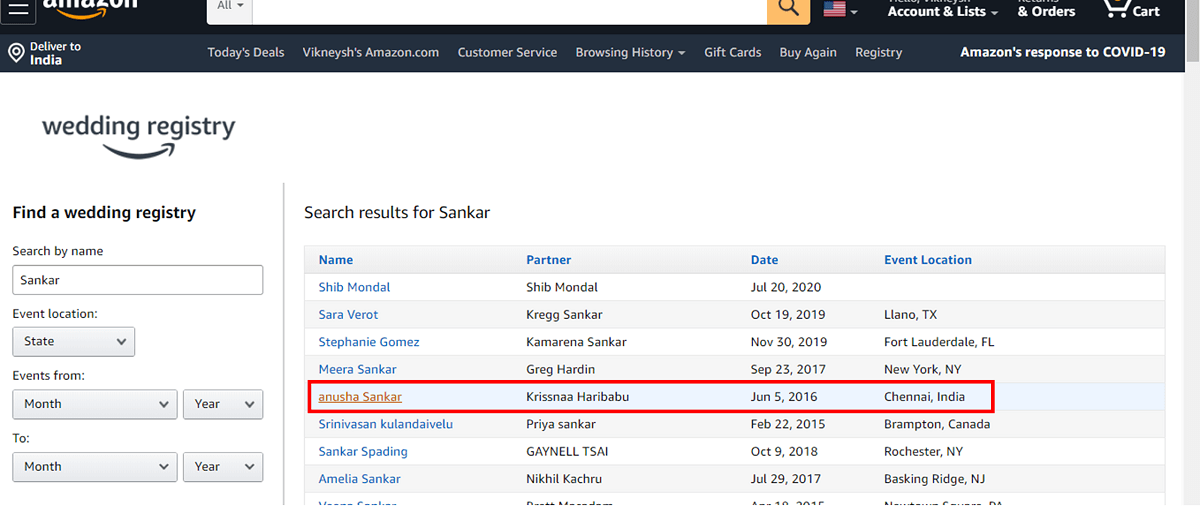
Task: Click location Llano, TX
Action: click(911, 314)
